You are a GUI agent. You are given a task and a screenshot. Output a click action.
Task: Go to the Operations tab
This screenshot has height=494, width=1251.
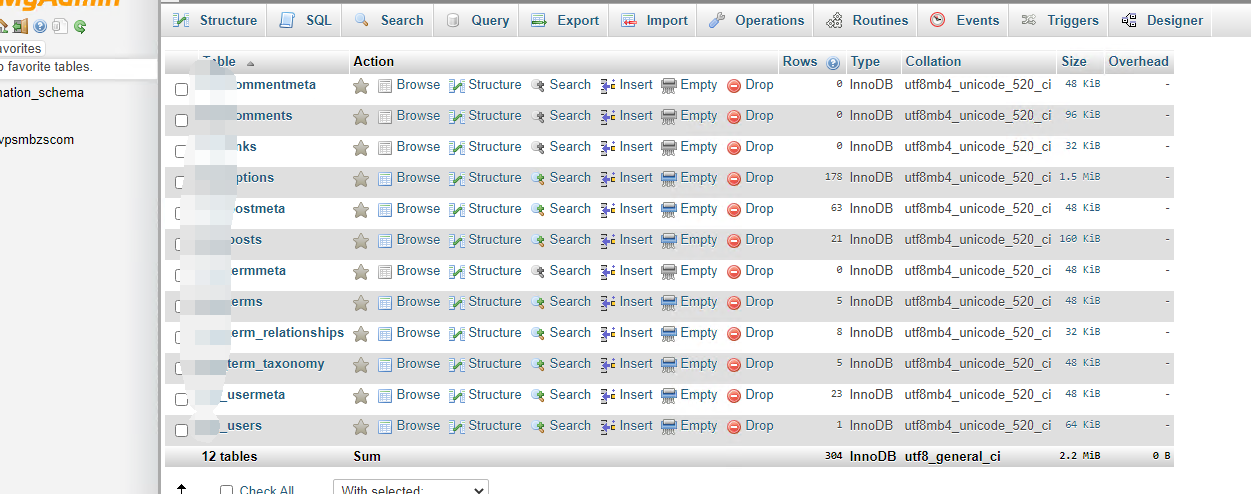click(x=757, y=20)
